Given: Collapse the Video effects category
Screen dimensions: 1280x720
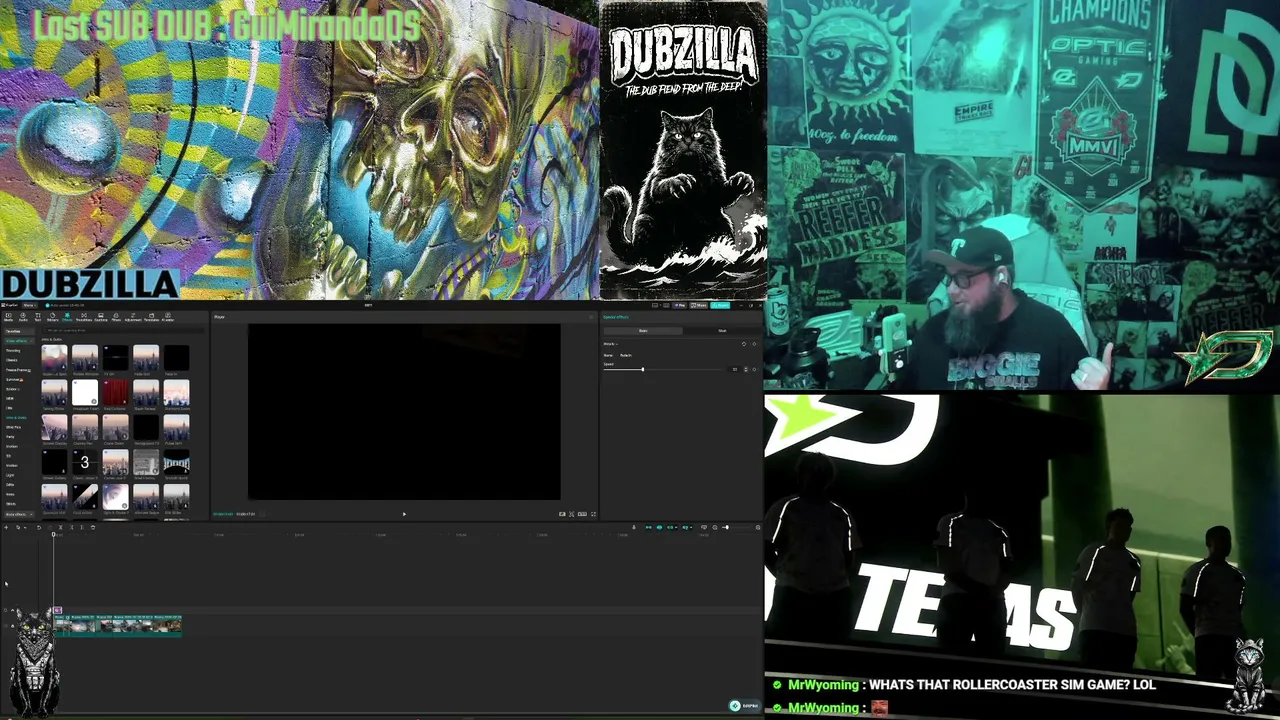Looking at the screenshot, I should pyautogui.click(x=17, y=341).
